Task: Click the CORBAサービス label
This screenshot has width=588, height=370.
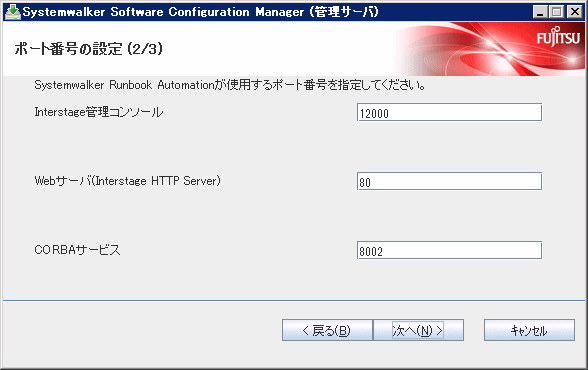Action: pyautogui.click(x=77, y=250)
